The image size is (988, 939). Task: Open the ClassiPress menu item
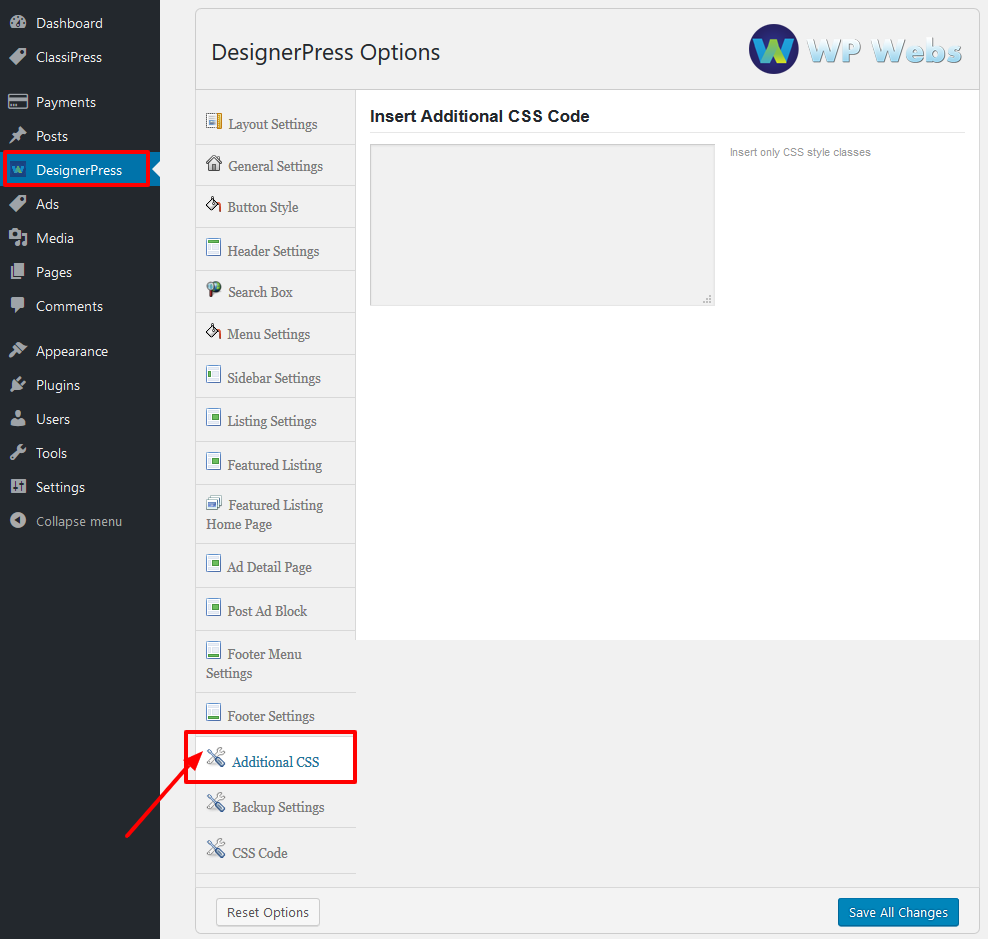pos(80,57)
